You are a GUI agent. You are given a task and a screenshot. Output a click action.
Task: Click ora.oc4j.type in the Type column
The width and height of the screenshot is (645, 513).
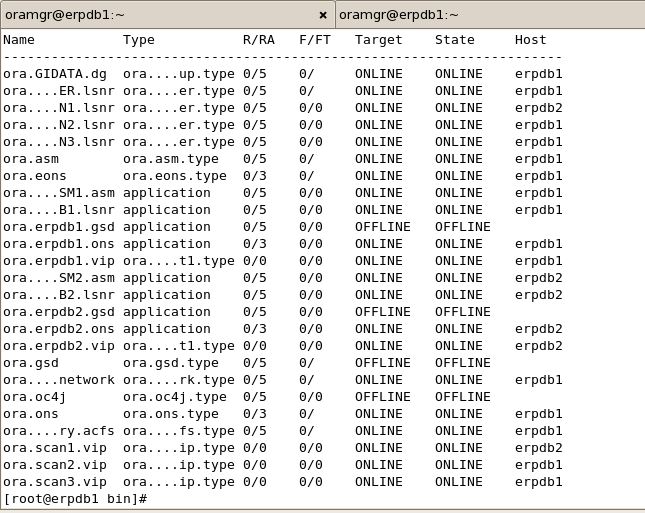(175, 397)
